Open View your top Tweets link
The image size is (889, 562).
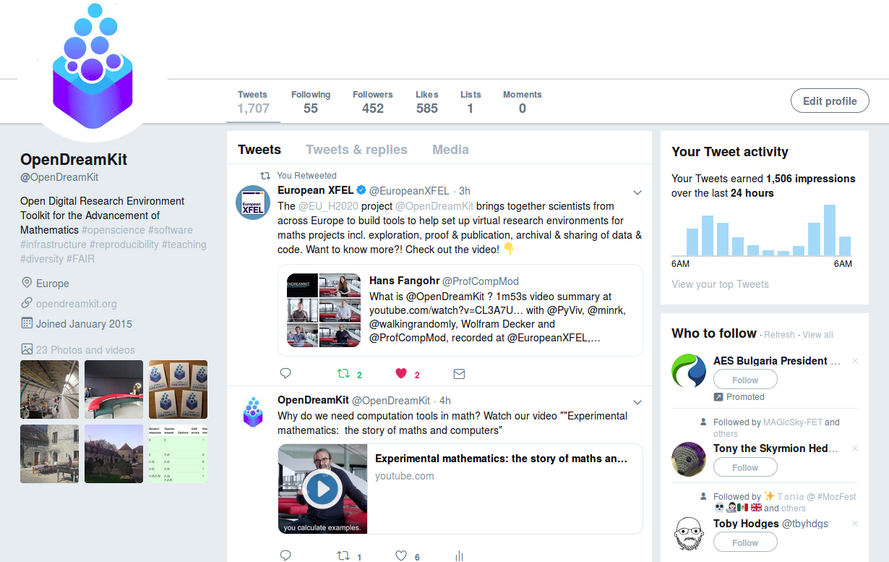tap(720, 284)
